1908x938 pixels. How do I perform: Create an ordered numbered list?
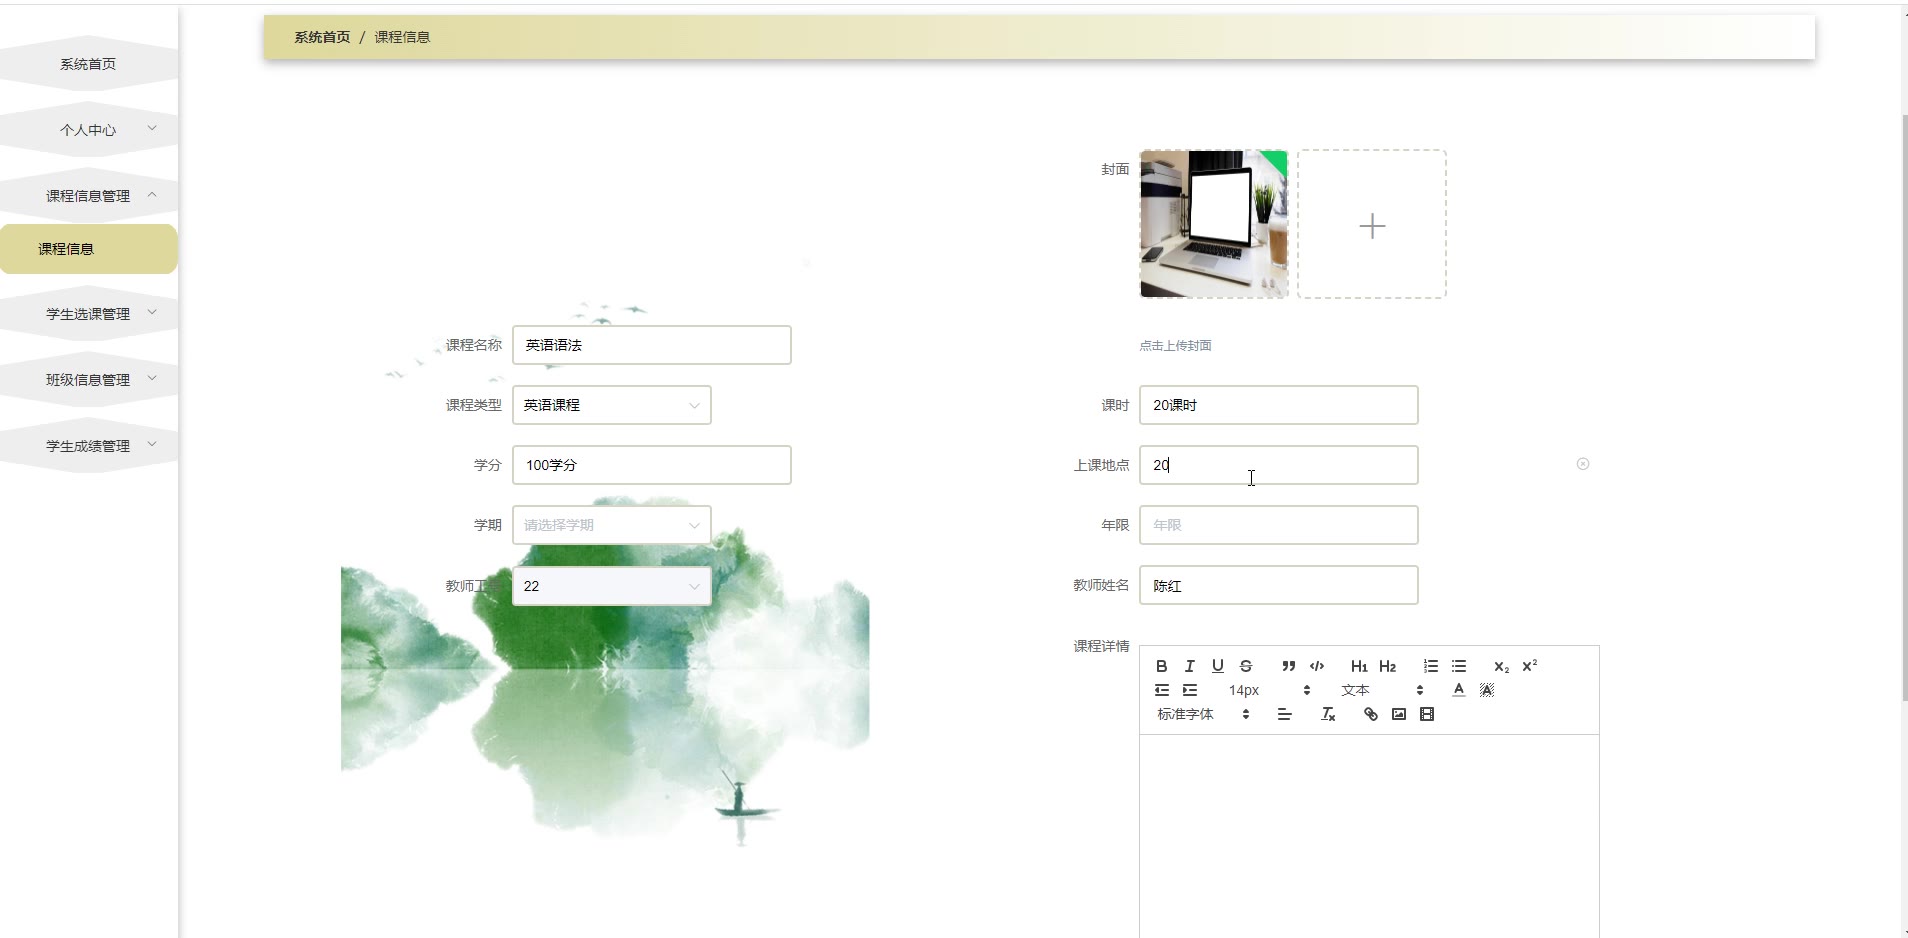(1431, 666)
